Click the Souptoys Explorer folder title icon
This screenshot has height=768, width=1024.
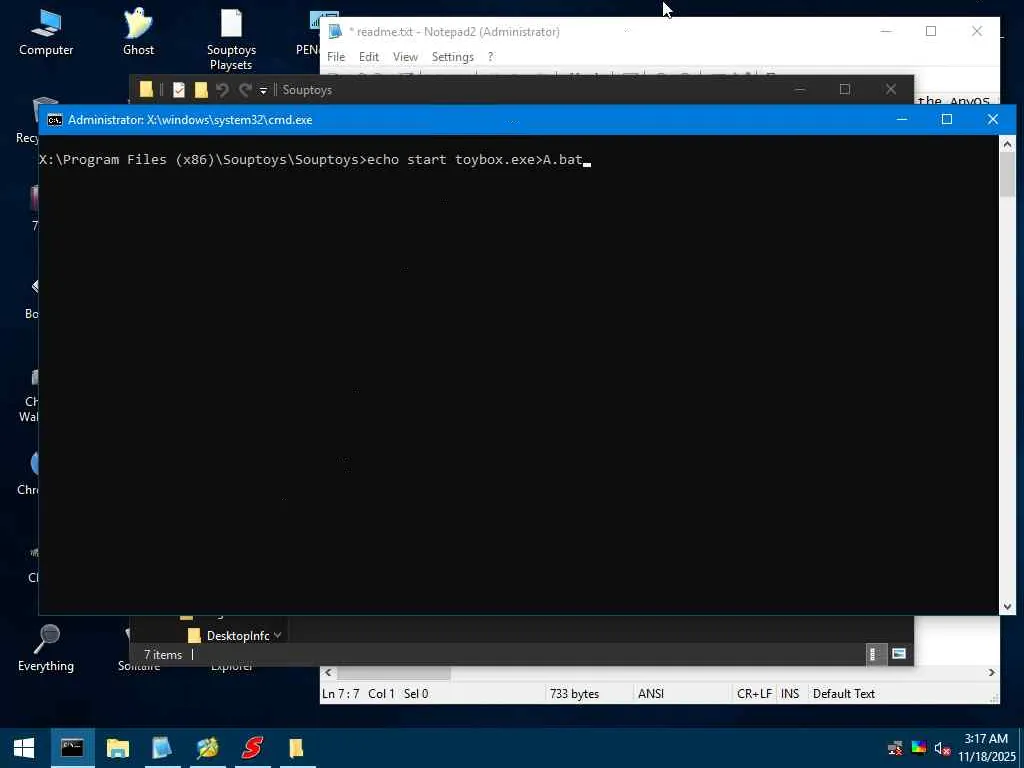coord(146,89)
